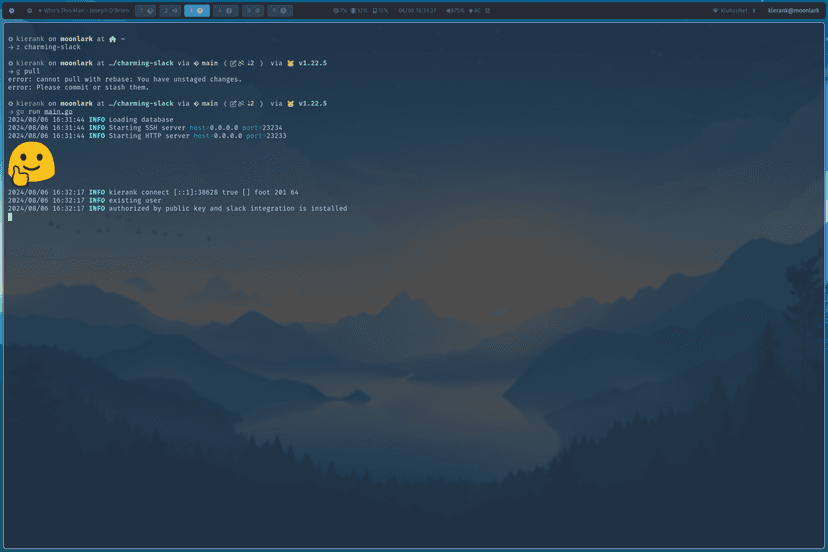828x552 pixels.
Task: Click the memory usage 32% indicator
Action: (359, 10)
